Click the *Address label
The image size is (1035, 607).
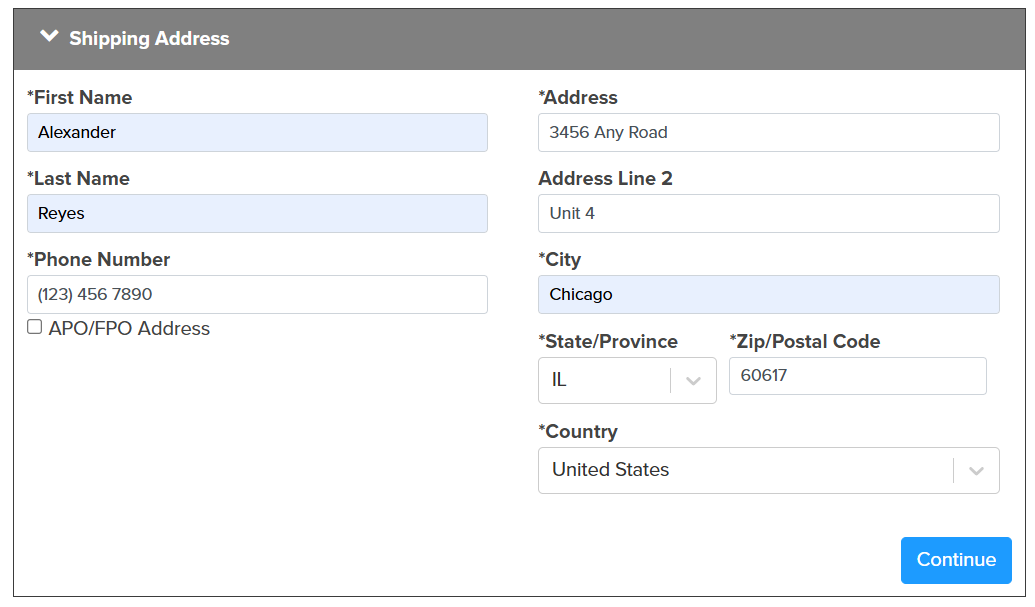pos(578,98)
